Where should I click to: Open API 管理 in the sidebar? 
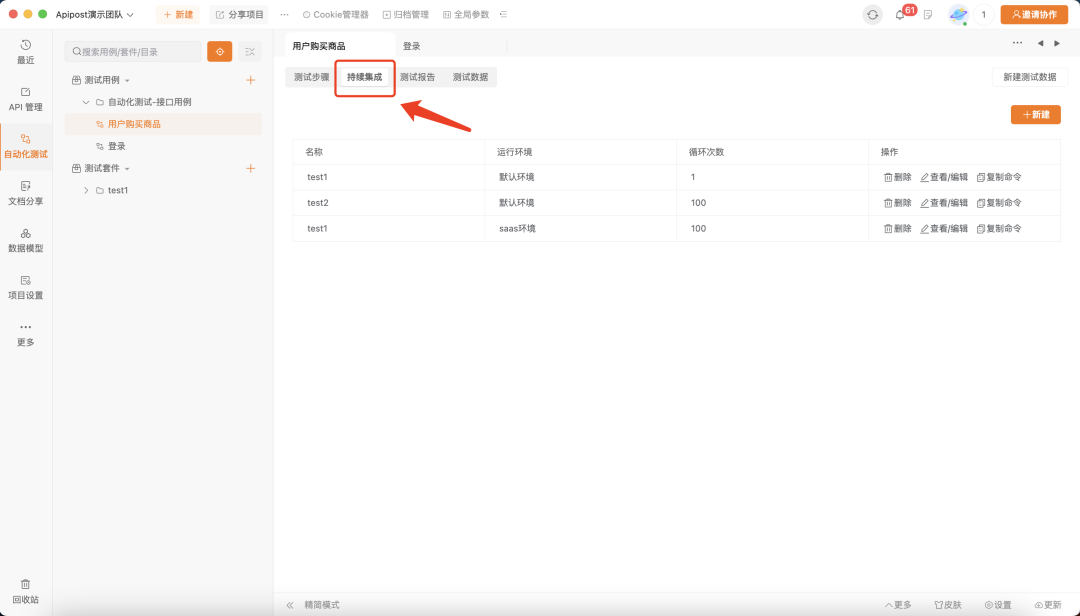pos(25,99)
